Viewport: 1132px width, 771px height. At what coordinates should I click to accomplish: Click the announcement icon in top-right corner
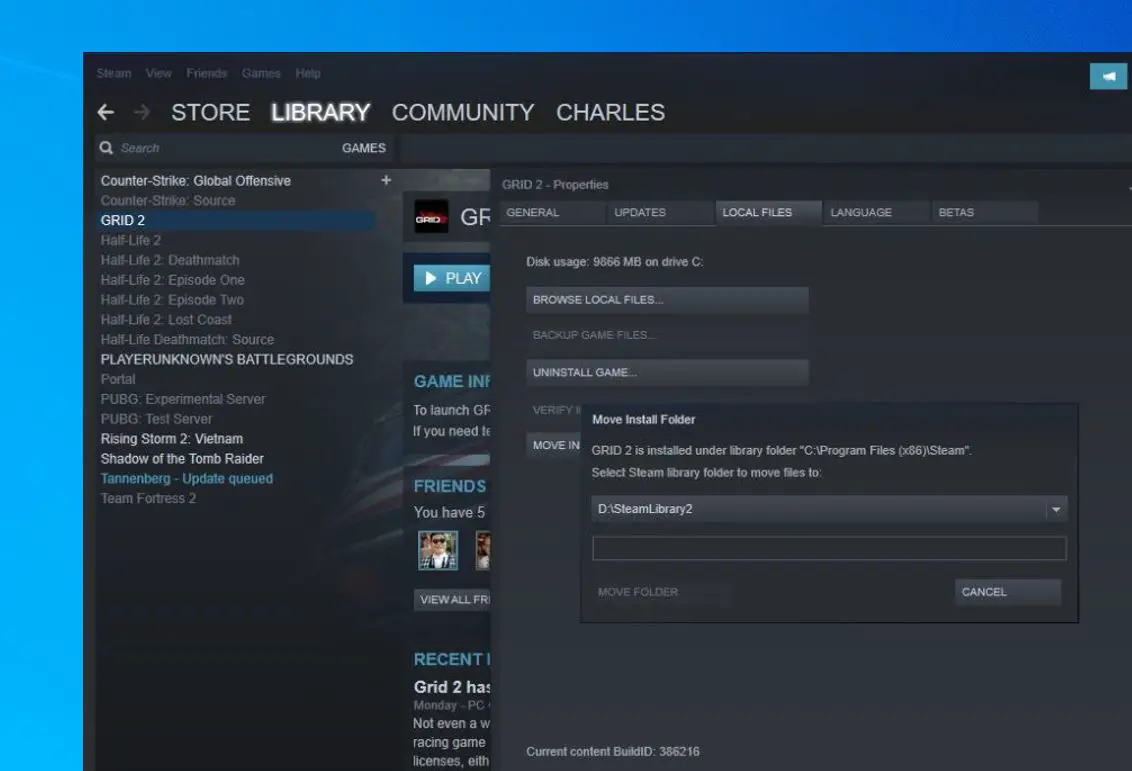[1108, 76]
